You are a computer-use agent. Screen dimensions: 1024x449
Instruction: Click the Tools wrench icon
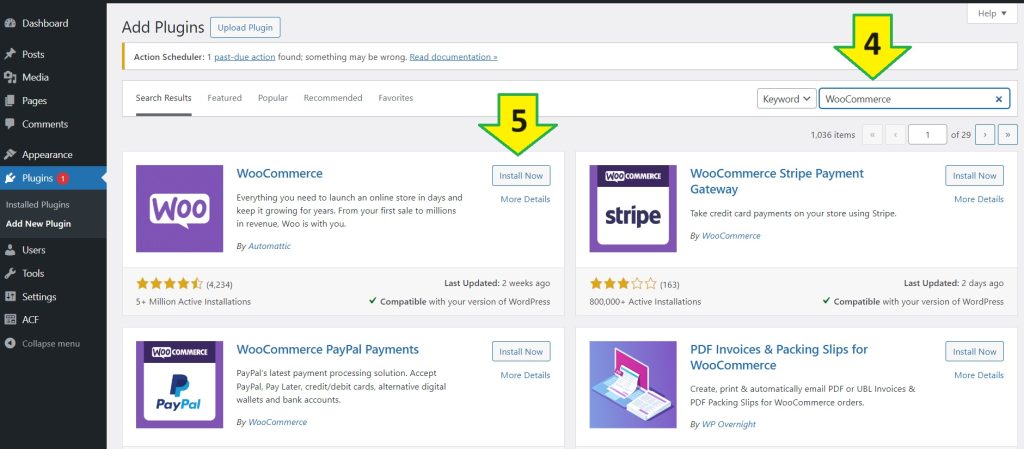(10, 273)
